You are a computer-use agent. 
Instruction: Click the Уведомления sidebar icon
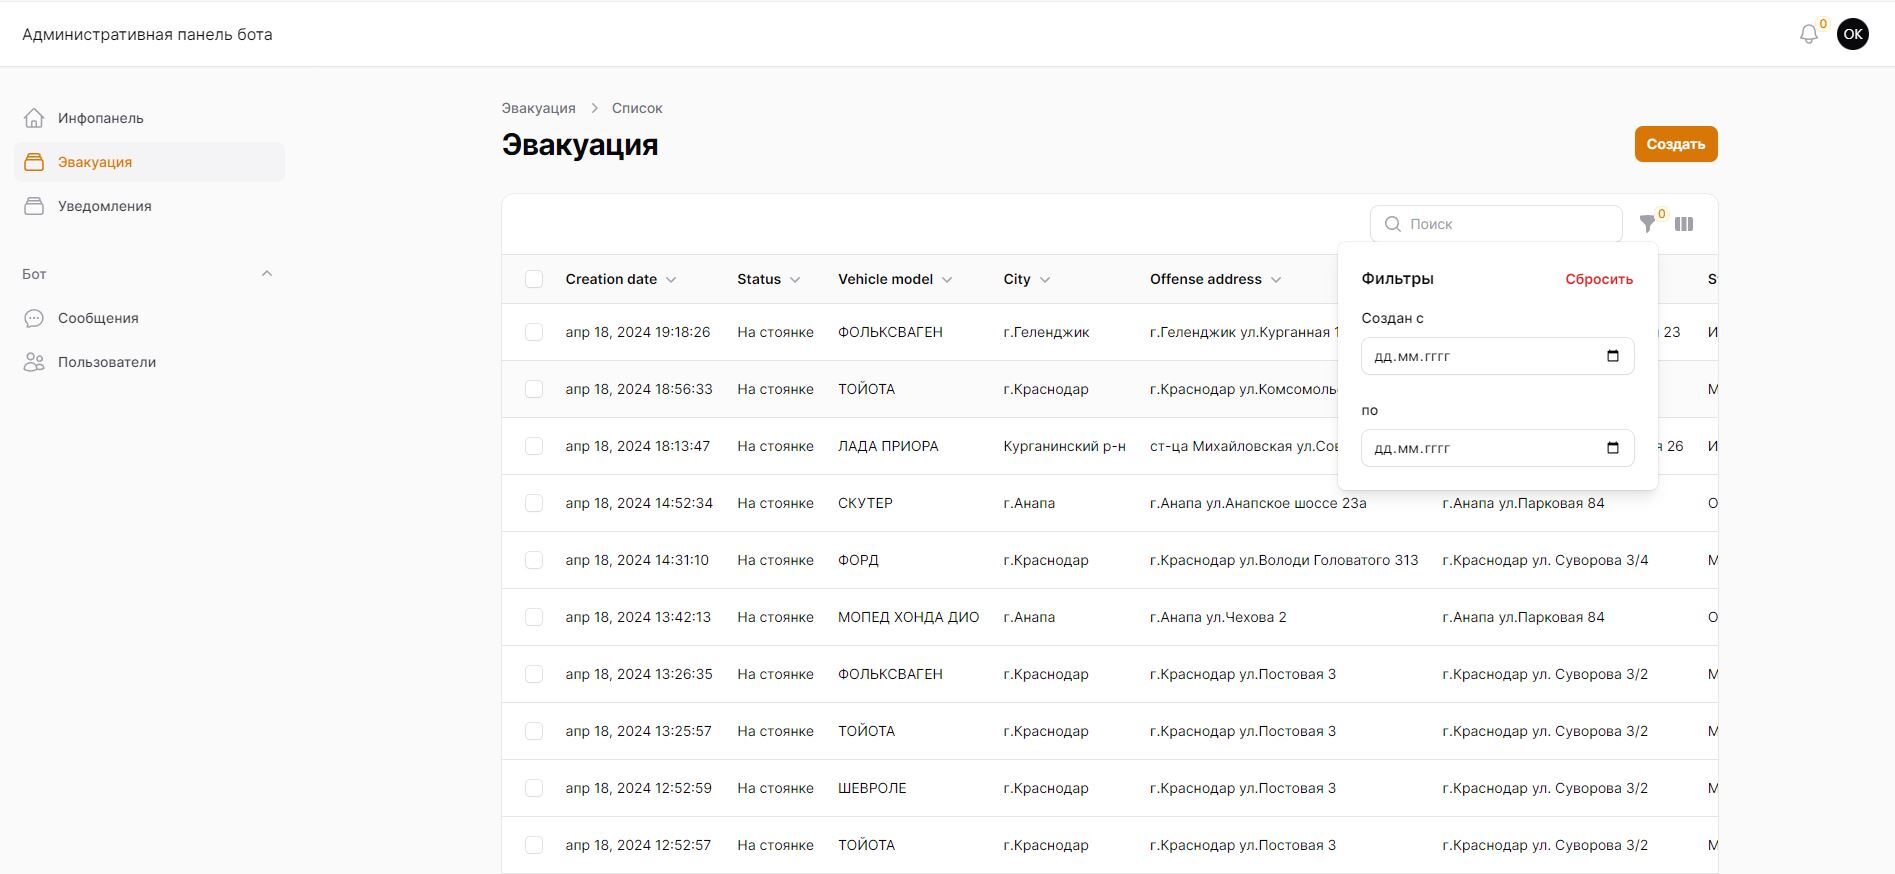[x=34, y=206]
